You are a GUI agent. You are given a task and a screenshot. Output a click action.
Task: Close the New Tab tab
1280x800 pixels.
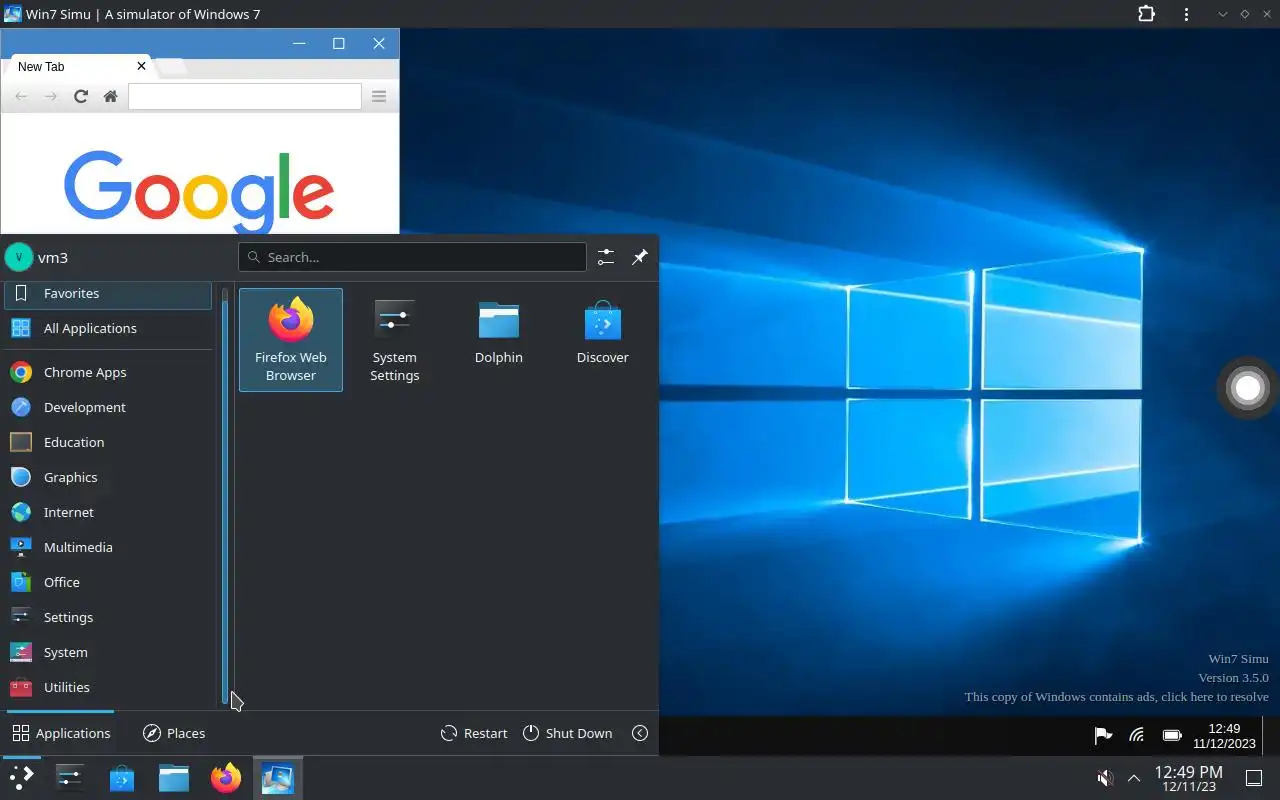141,66
